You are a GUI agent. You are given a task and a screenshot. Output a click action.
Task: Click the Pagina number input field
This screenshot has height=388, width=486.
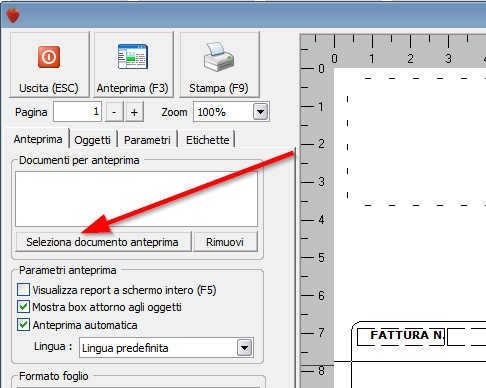pos(77,112)
